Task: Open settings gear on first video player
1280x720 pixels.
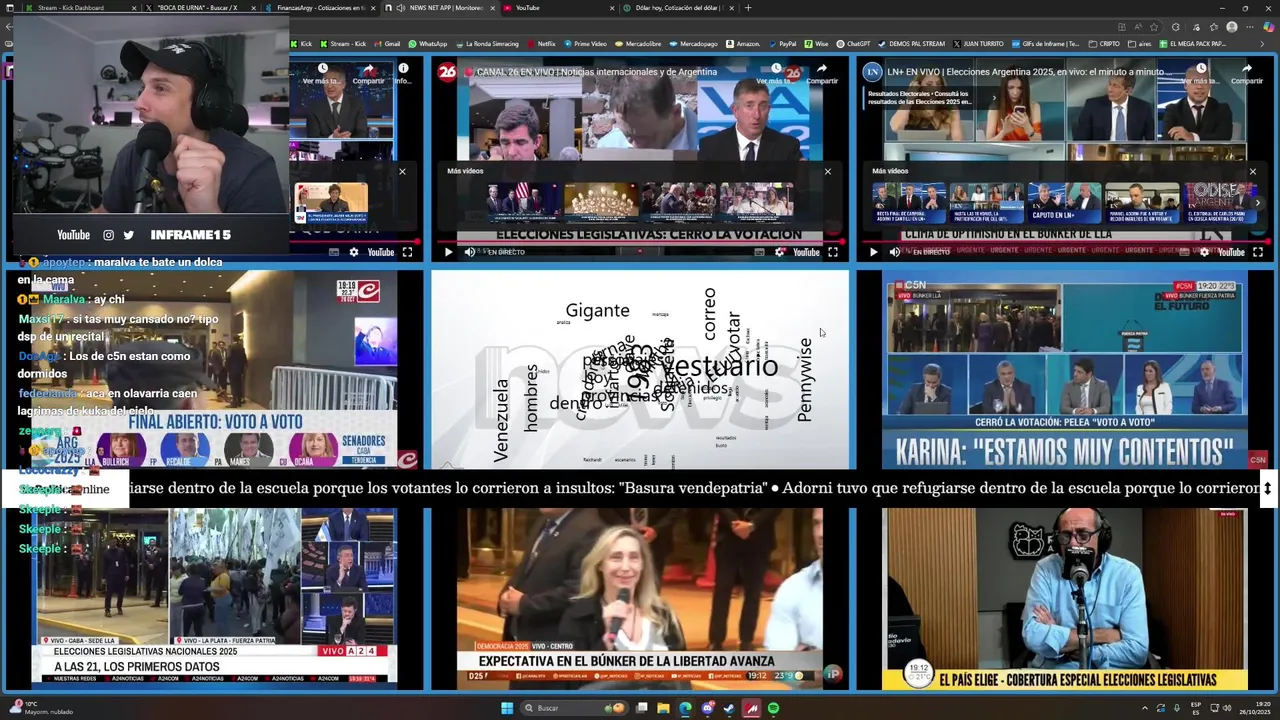Action: coord(354,252)
